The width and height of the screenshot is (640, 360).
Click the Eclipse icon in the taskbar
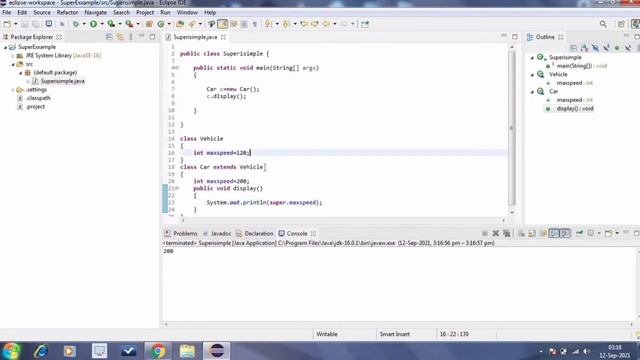pyautogui.click(x=217, y=351)
